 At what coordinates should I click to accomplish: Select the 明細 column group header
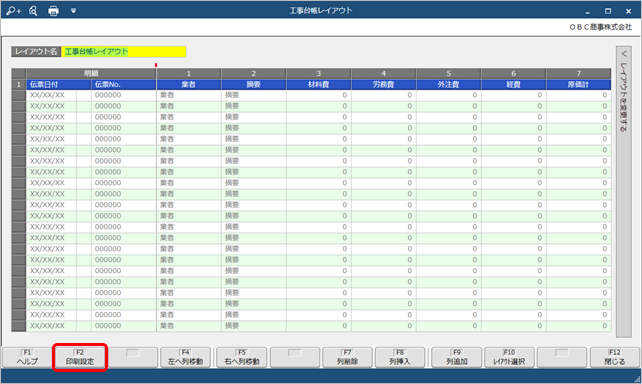coord(91,74)
